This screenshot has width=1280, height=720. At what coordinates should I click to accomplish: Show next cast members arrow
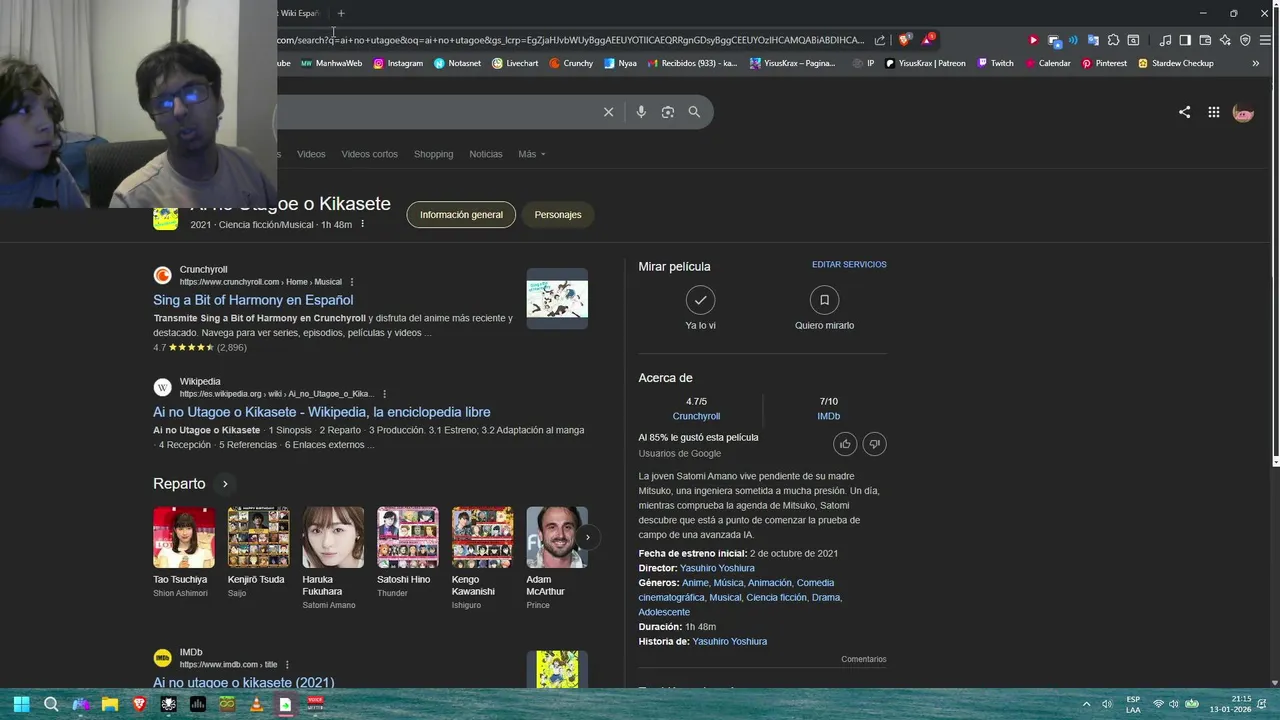587,537
